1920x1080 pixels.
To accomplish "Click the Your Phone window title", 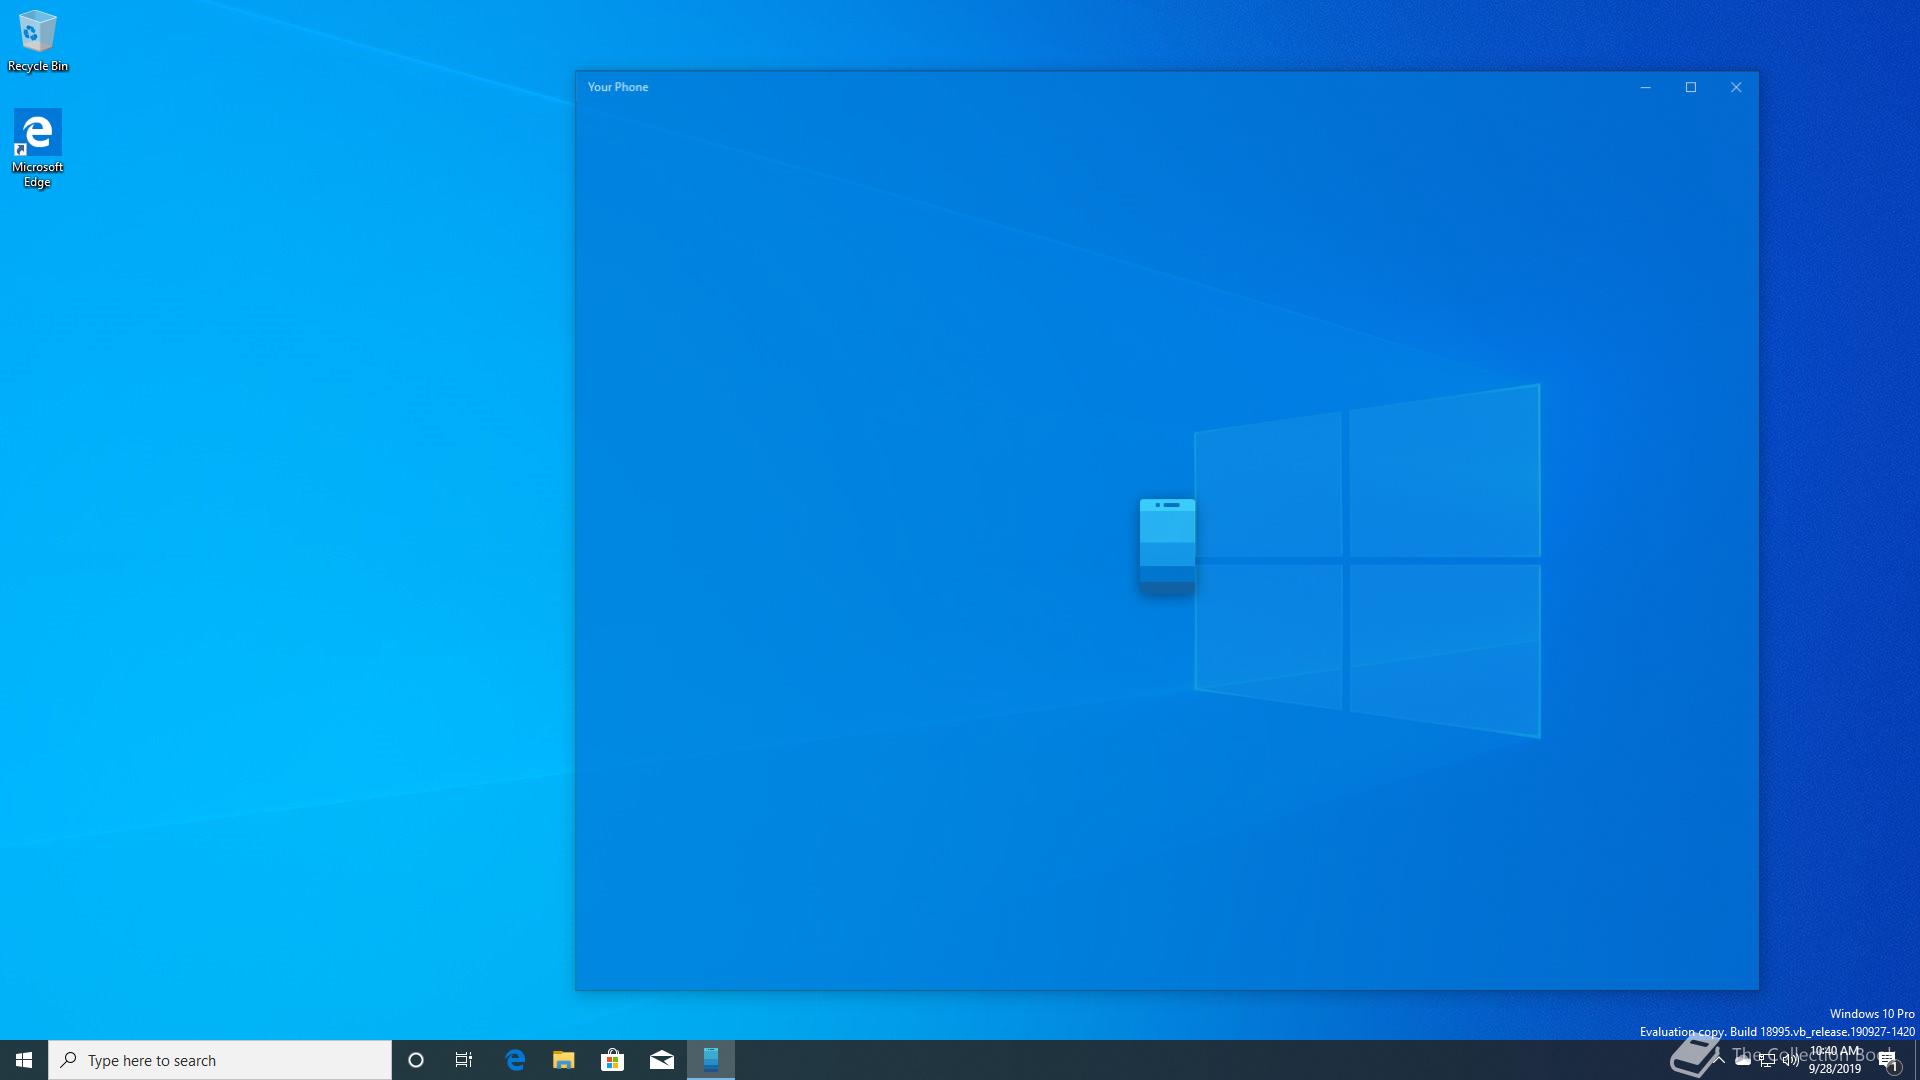I will click(x=618, y=87).
